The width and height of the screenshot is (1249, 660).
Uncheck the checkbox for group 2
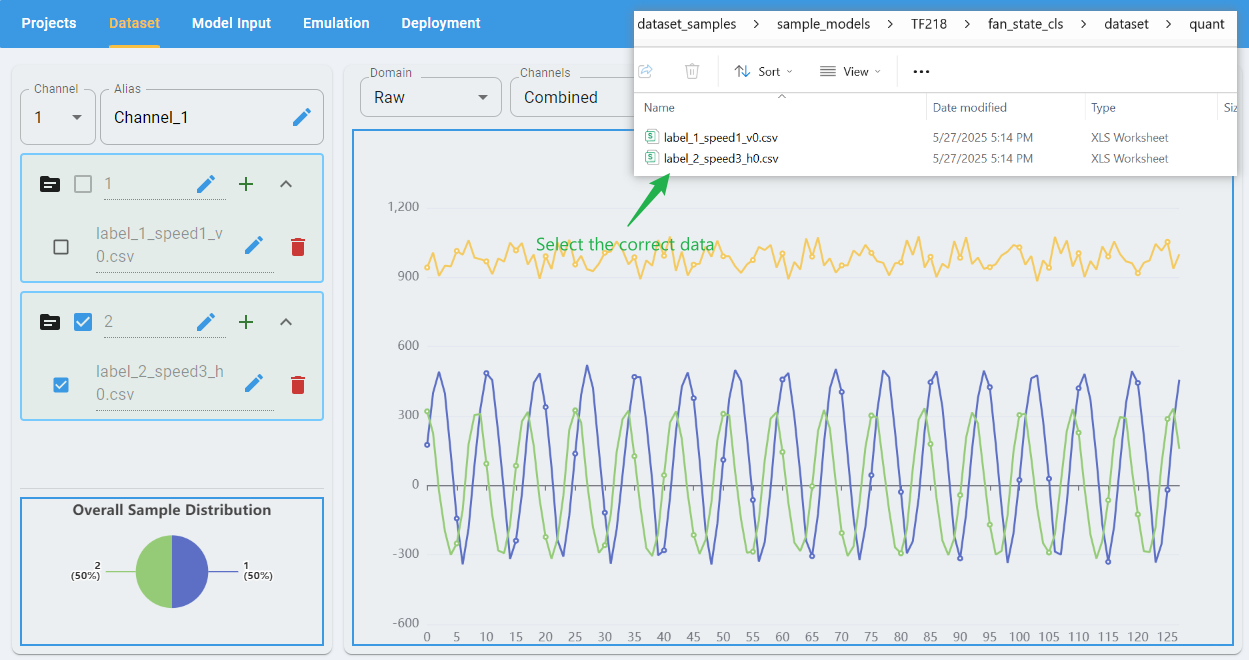[x=81, y=321]
